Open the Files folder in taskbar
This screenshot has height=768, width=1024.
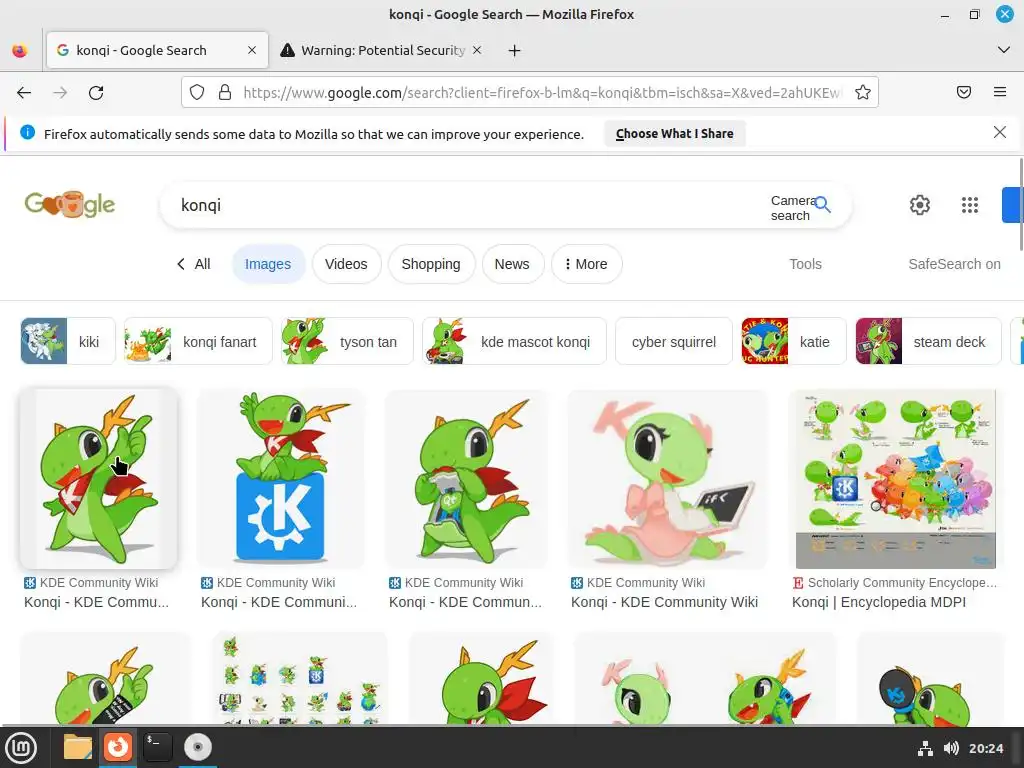77,747
